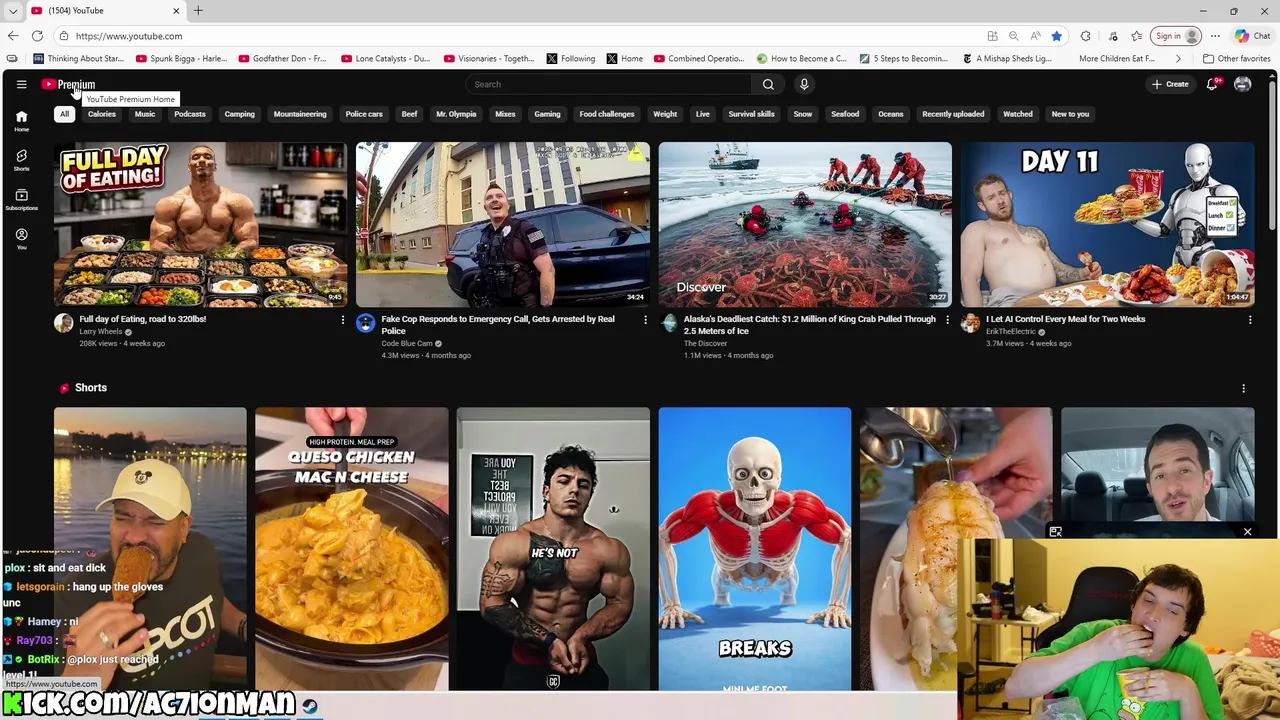The height and width of the screenshot is (720, 1280).
Task: Open browser Extensions puzzle icon
Action: (x=1085, y=36)
